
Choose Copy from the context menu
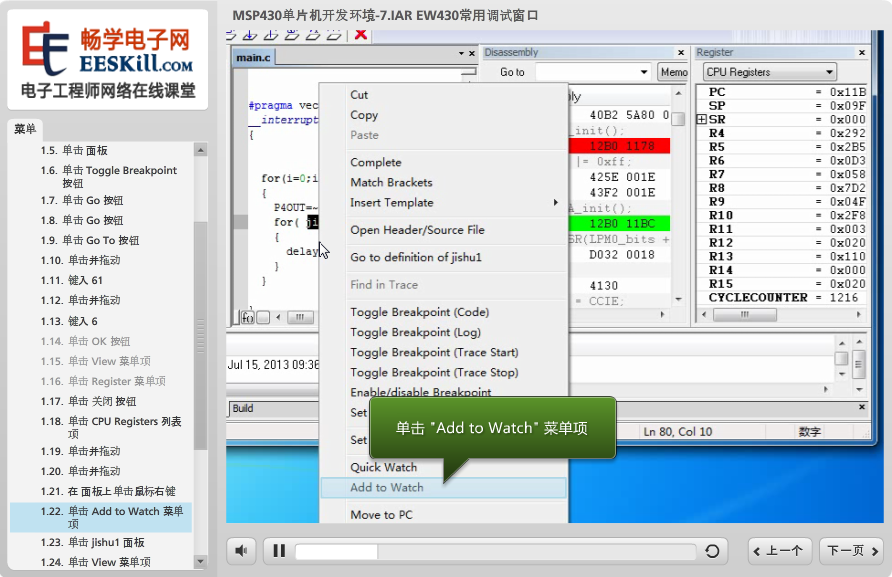[x=364, y=116]
